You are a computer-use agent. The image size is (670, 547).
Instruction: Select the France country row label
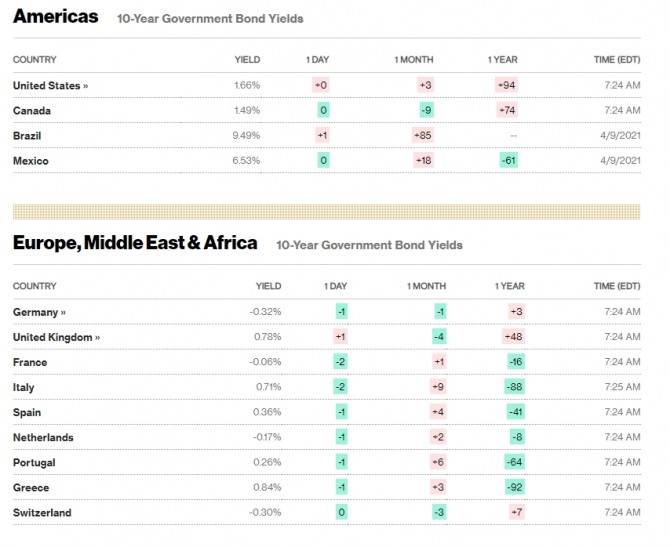click(x=30, y=362)
